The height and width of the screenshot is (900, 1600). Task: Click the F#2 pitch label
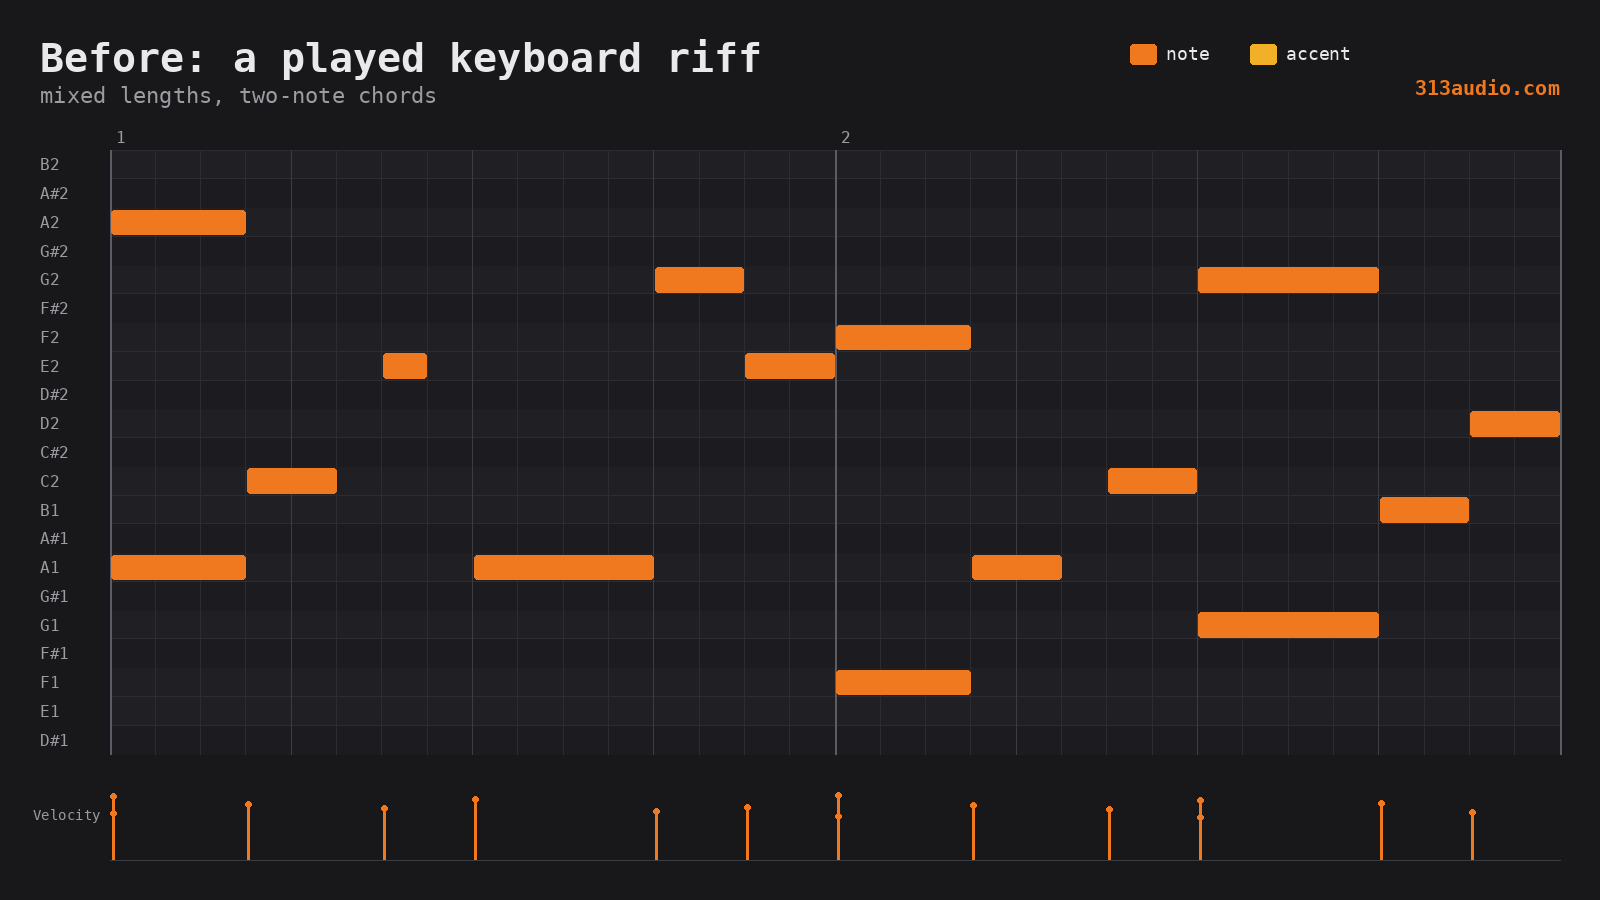(54, 309)
